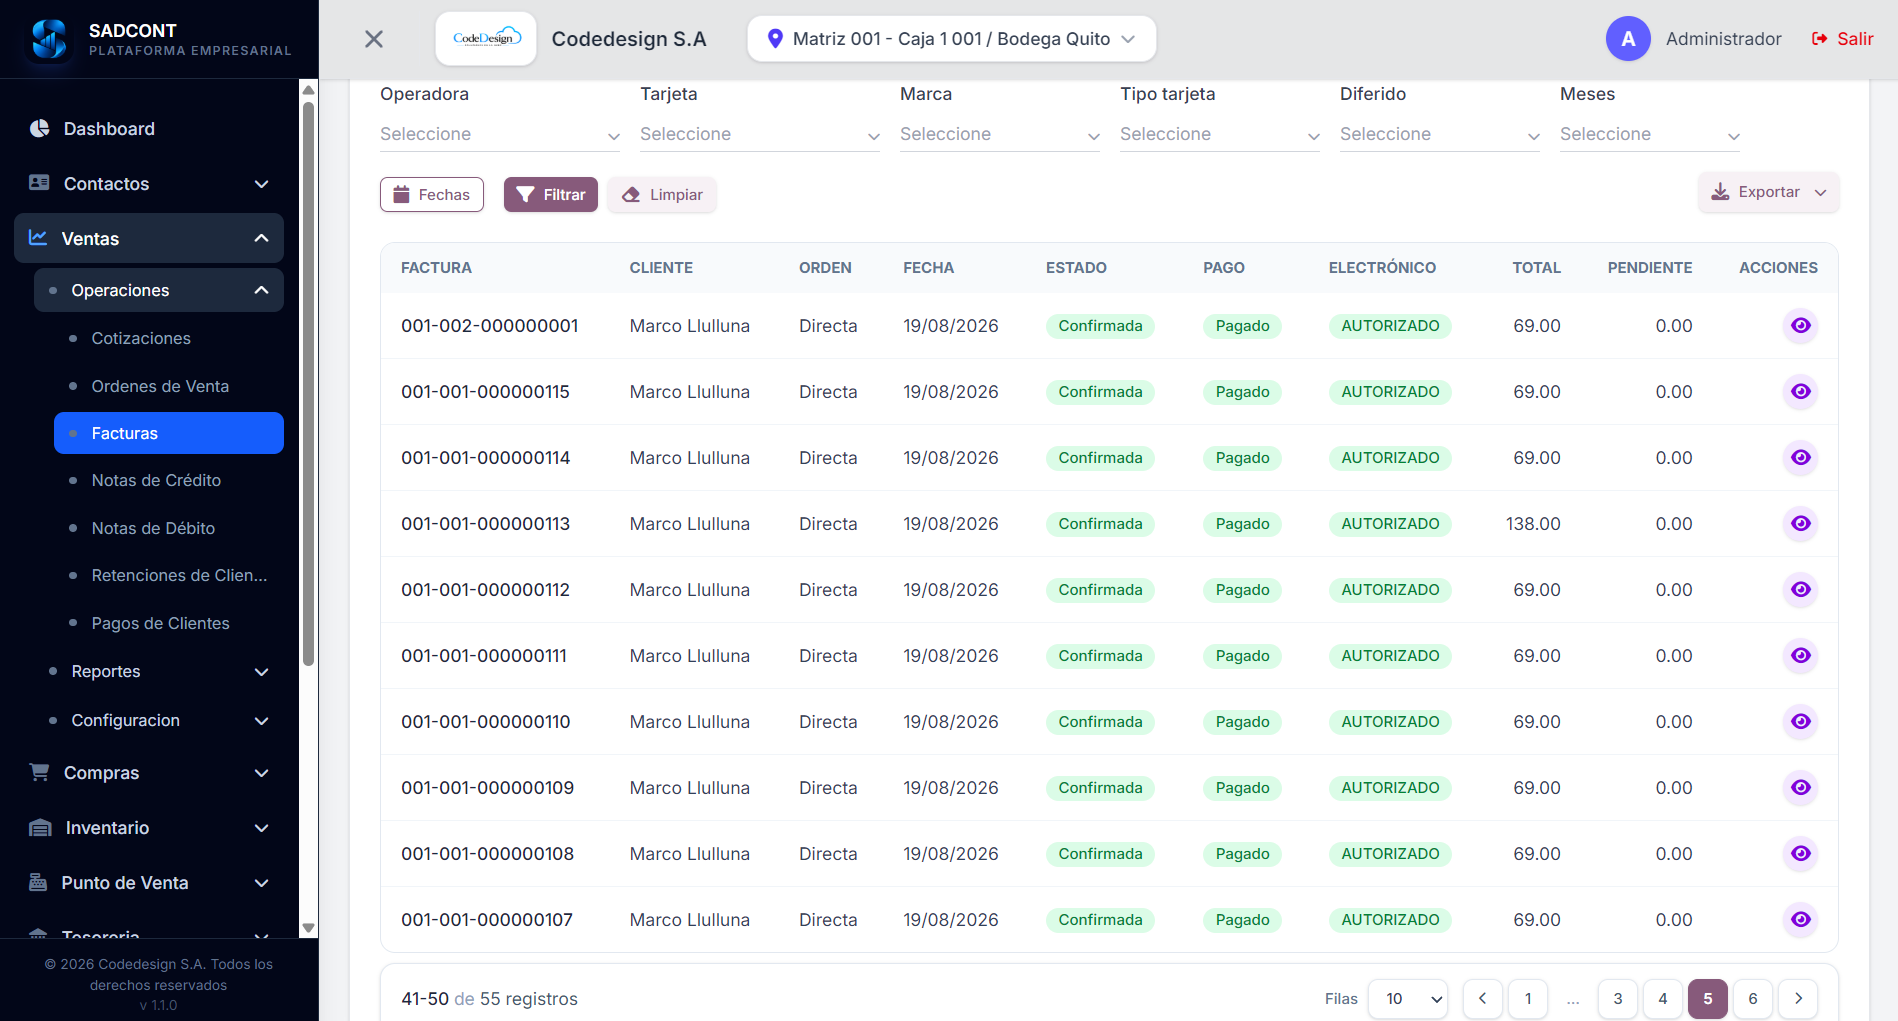Screen dimensions: 1898x1021
Task: View invoice 001-001-000000108 eye icon
Action: (1800, 853)
